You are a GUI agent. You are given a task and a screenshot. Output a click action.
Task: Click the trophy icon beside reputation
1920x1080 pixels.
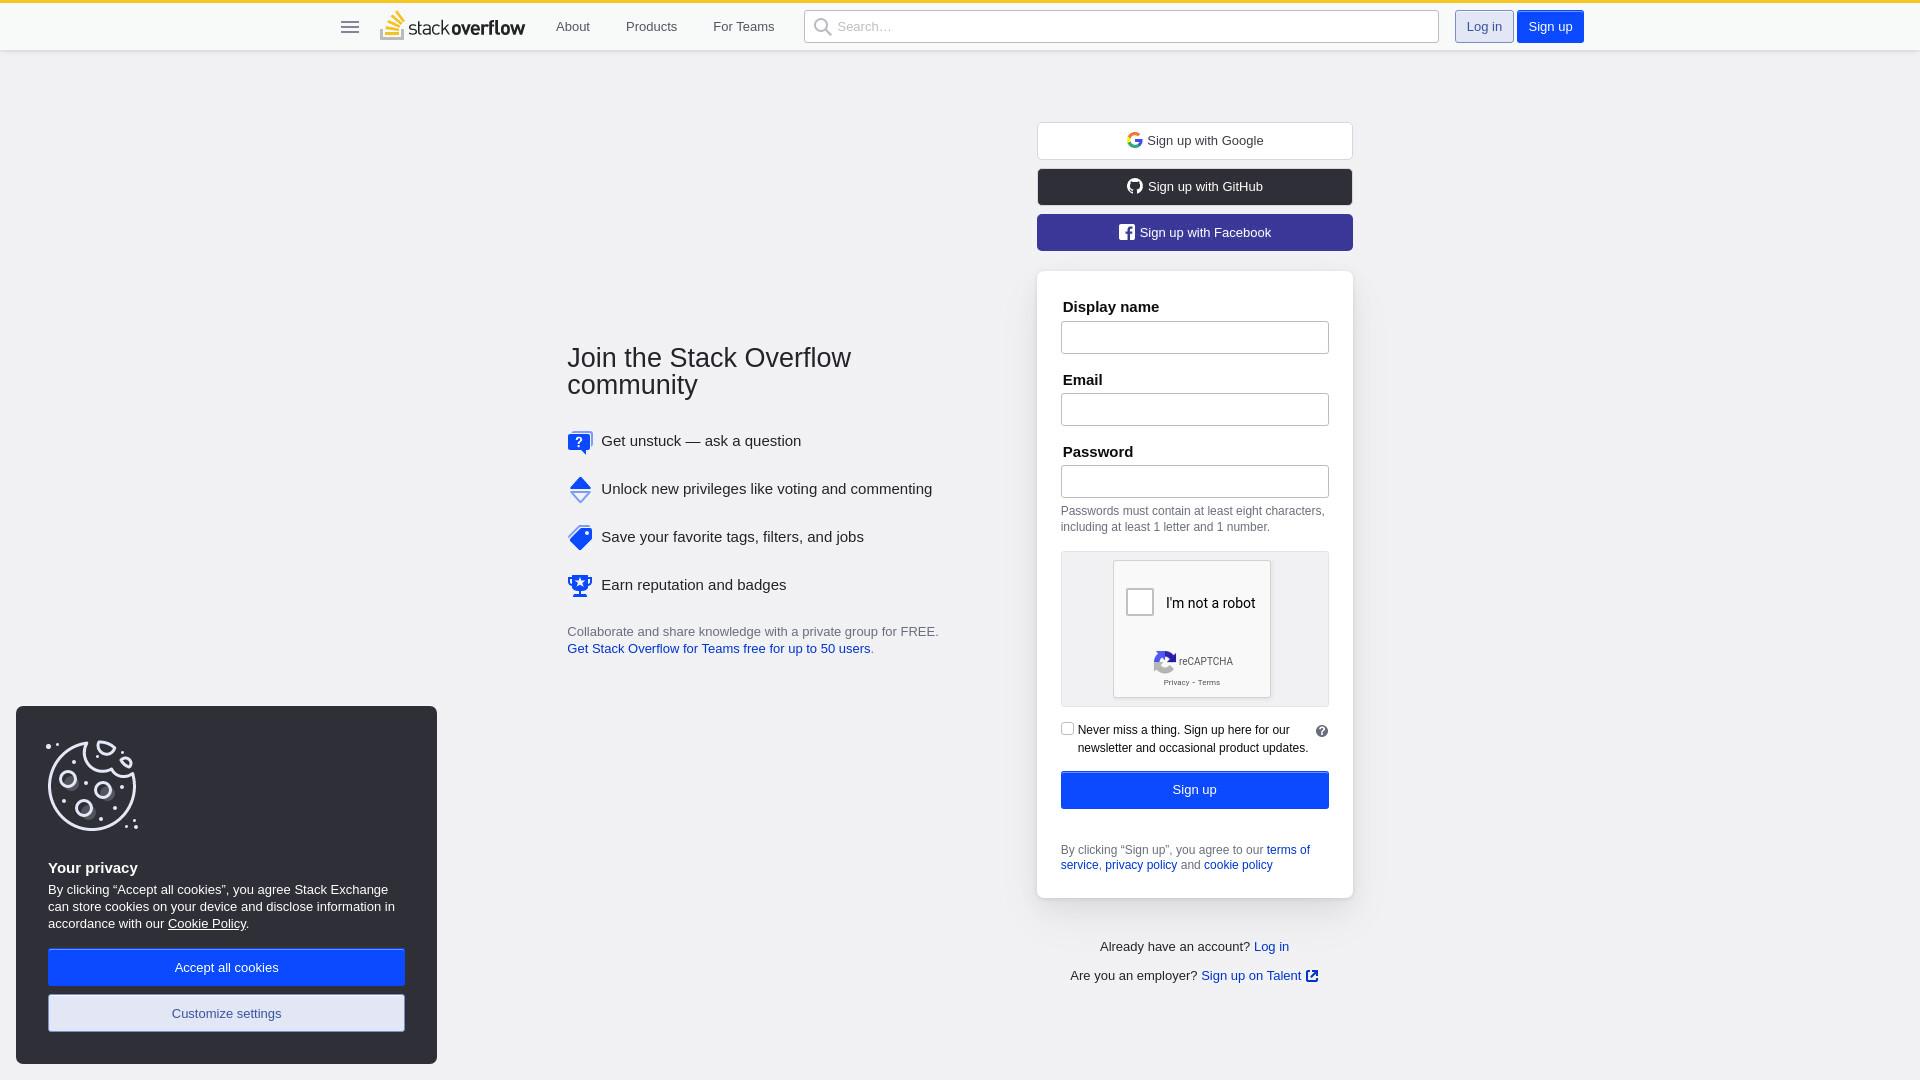pyautogui.click(x=580, y=586)
